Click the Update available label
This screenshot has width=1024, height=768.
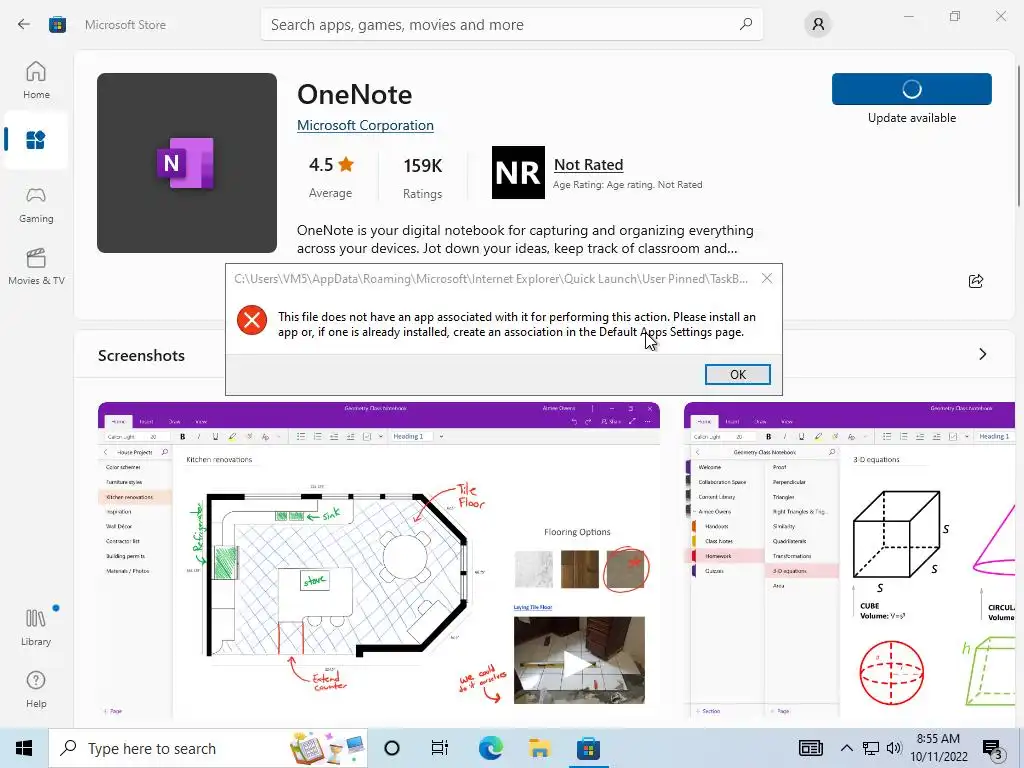pos(912,118)
